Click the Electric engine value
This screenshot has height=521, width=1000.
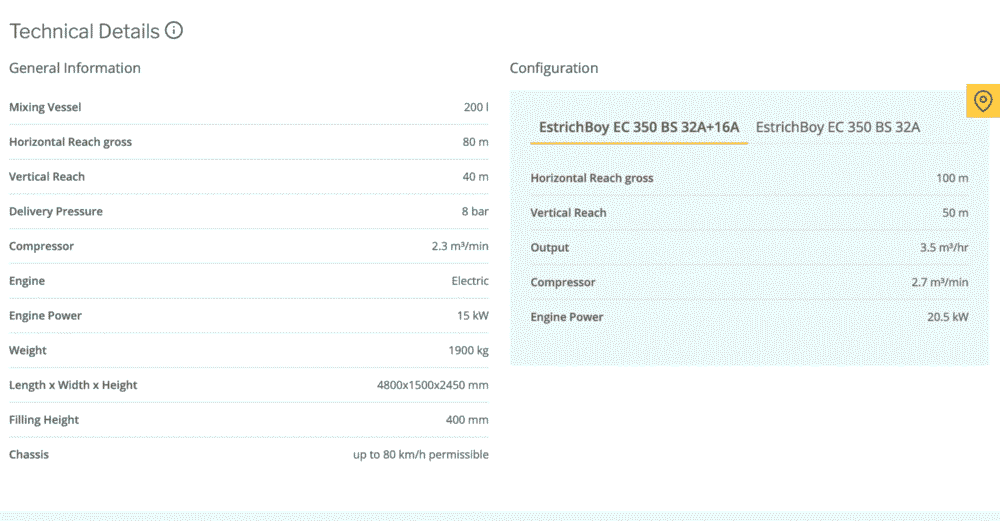(470, 281)
